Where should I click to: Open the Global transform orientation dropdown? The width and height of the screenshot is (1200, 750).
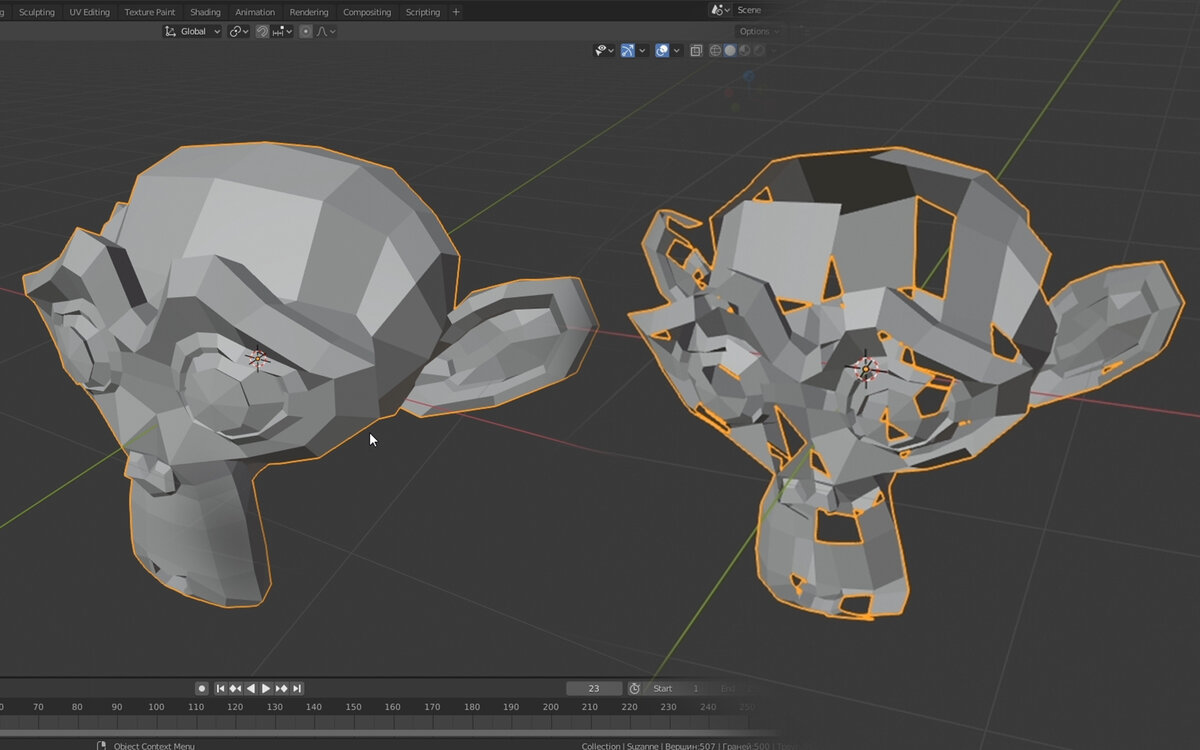pyautogui.click(x=193, y=31)
